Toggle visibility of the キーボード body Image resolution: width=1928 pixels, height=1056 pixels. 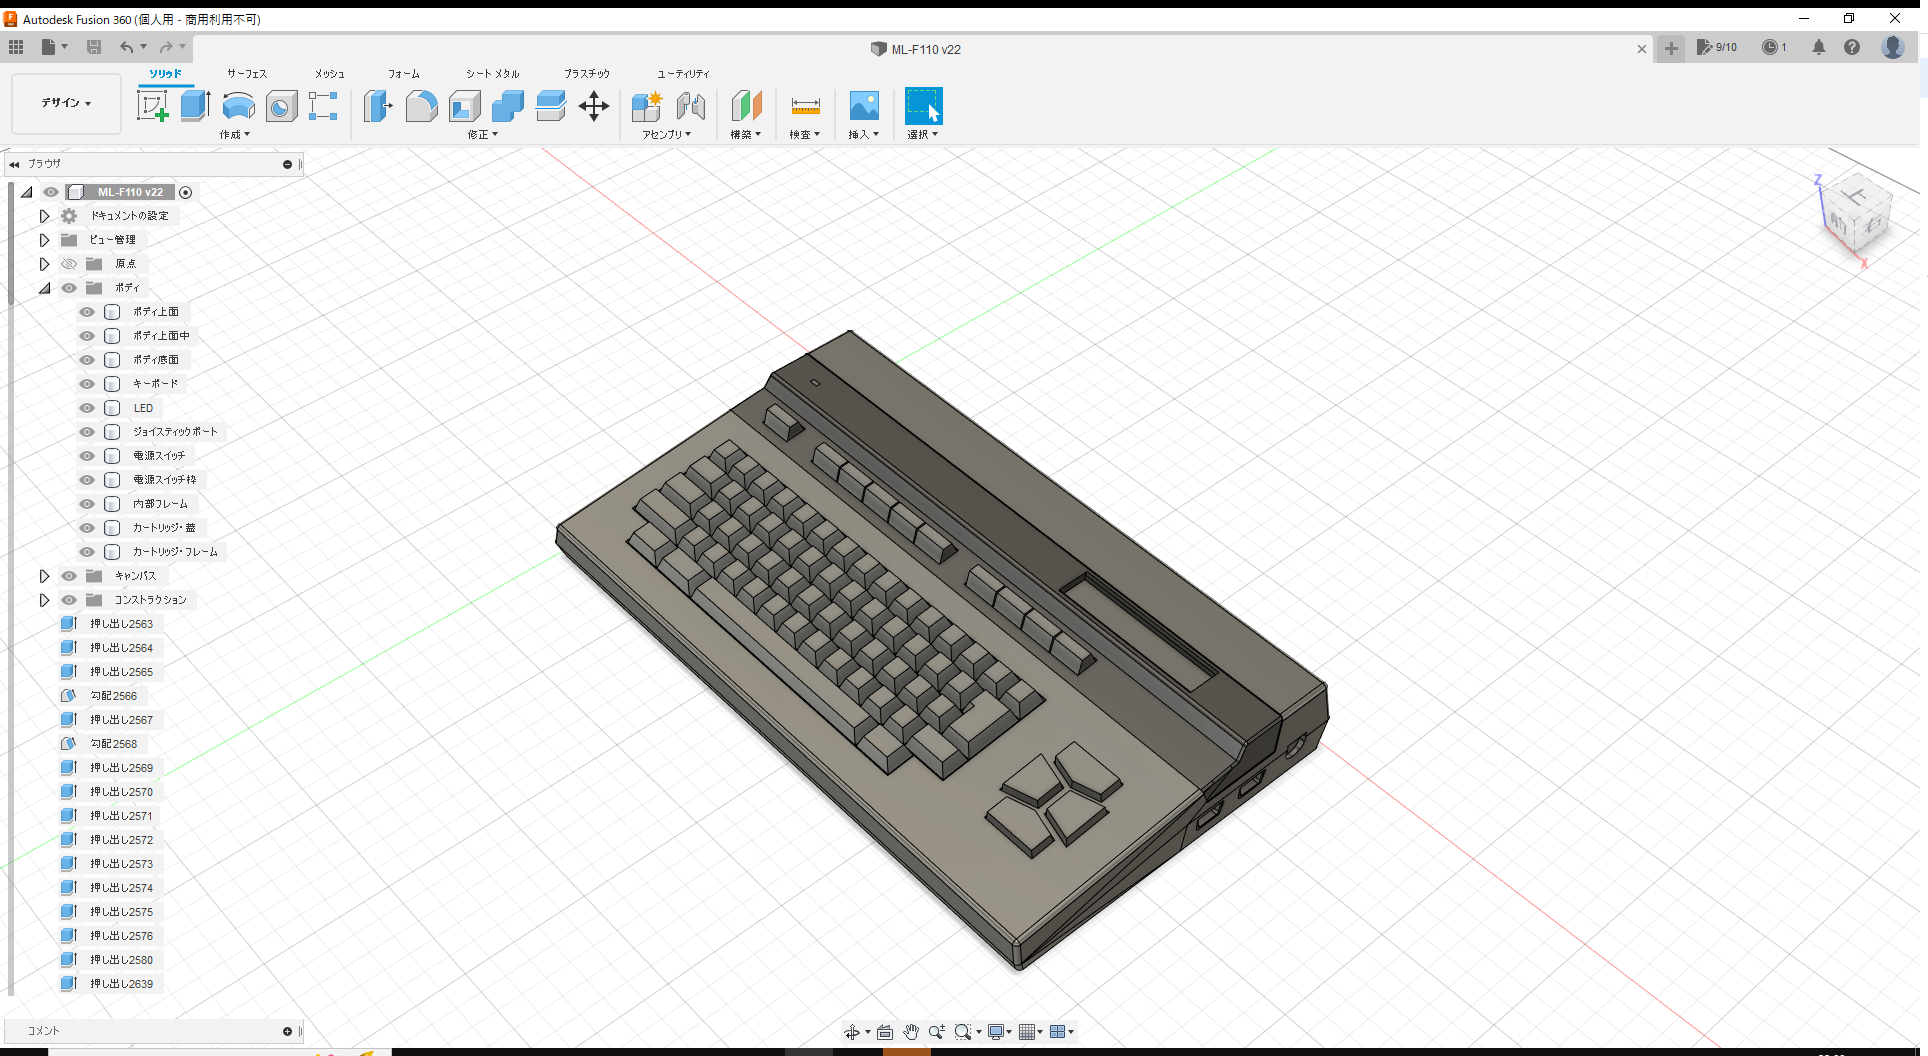(86, 383)
